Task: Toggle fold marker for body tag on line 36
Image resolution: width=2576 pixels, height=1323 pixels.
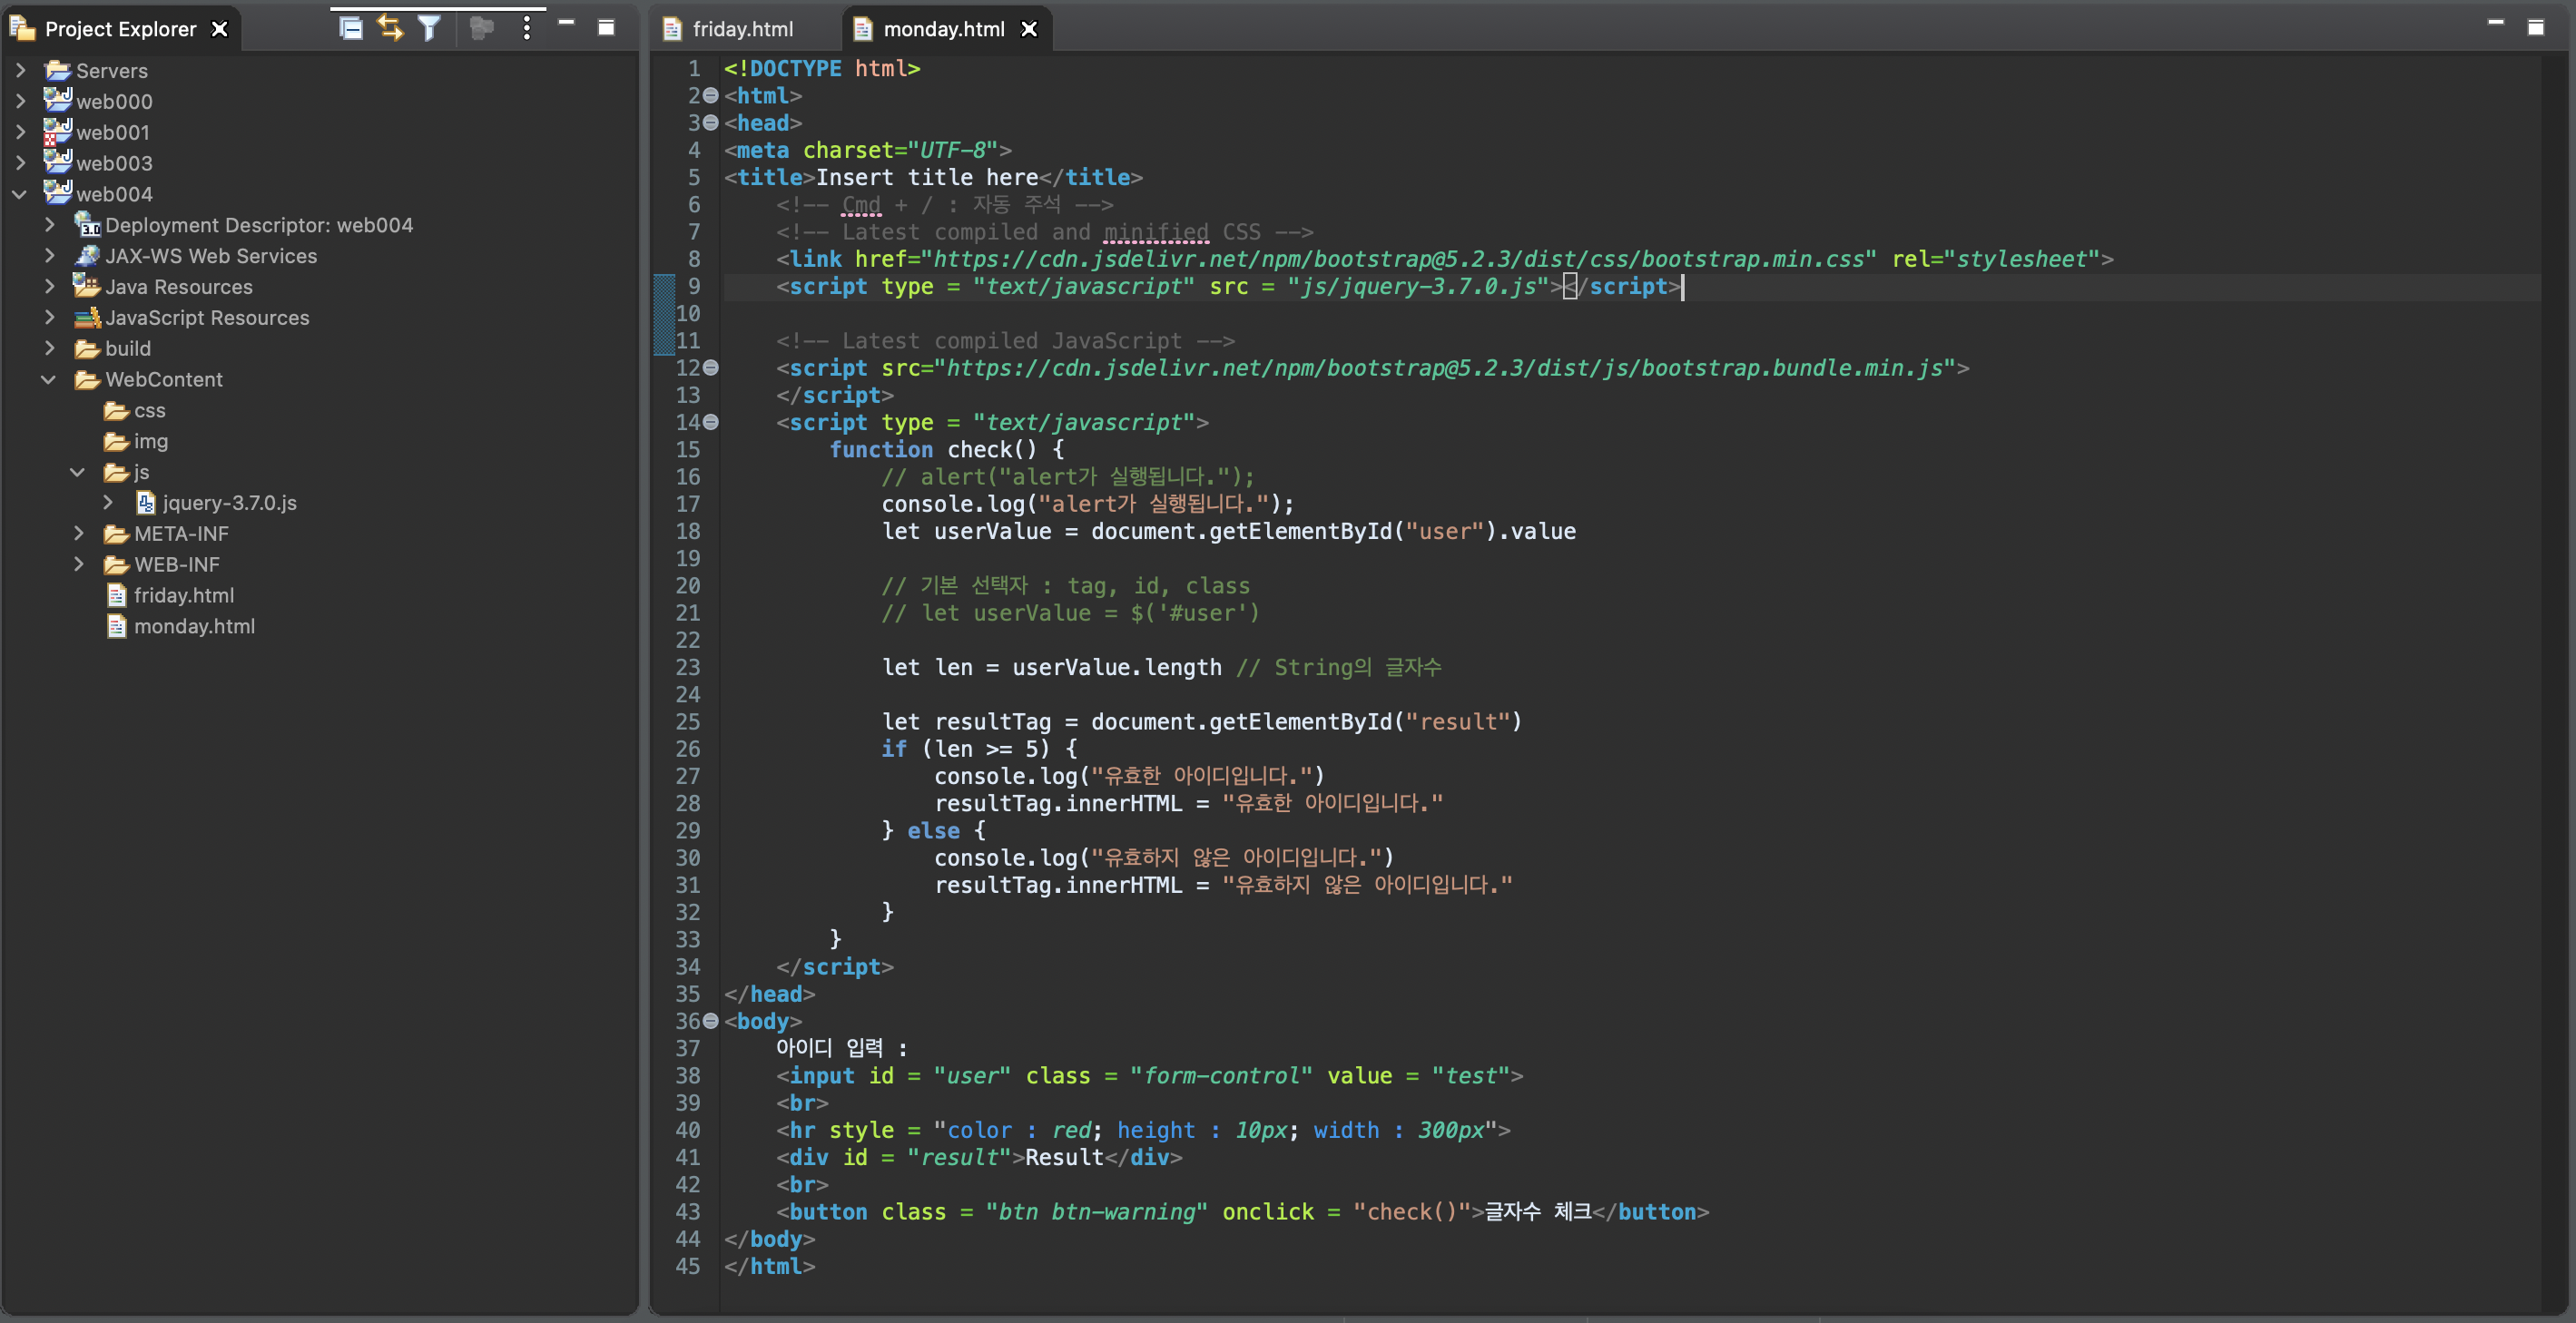Action: tap(711, 1021)
